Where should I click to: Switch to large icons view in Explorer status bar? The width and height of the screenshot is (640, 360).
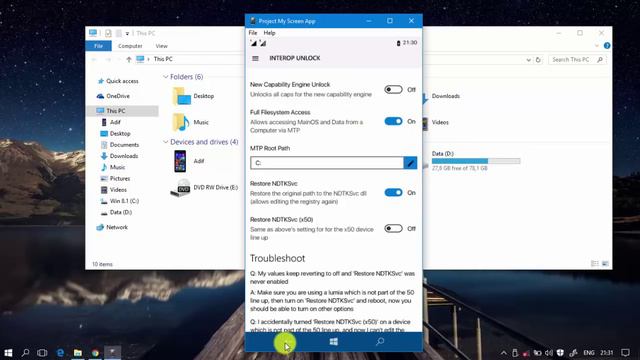pos(605,264)
